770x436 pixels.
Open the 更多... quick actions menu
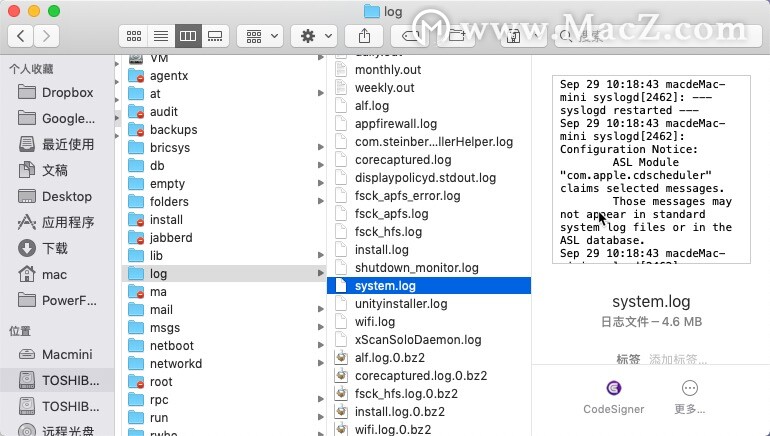click(689, 397)
